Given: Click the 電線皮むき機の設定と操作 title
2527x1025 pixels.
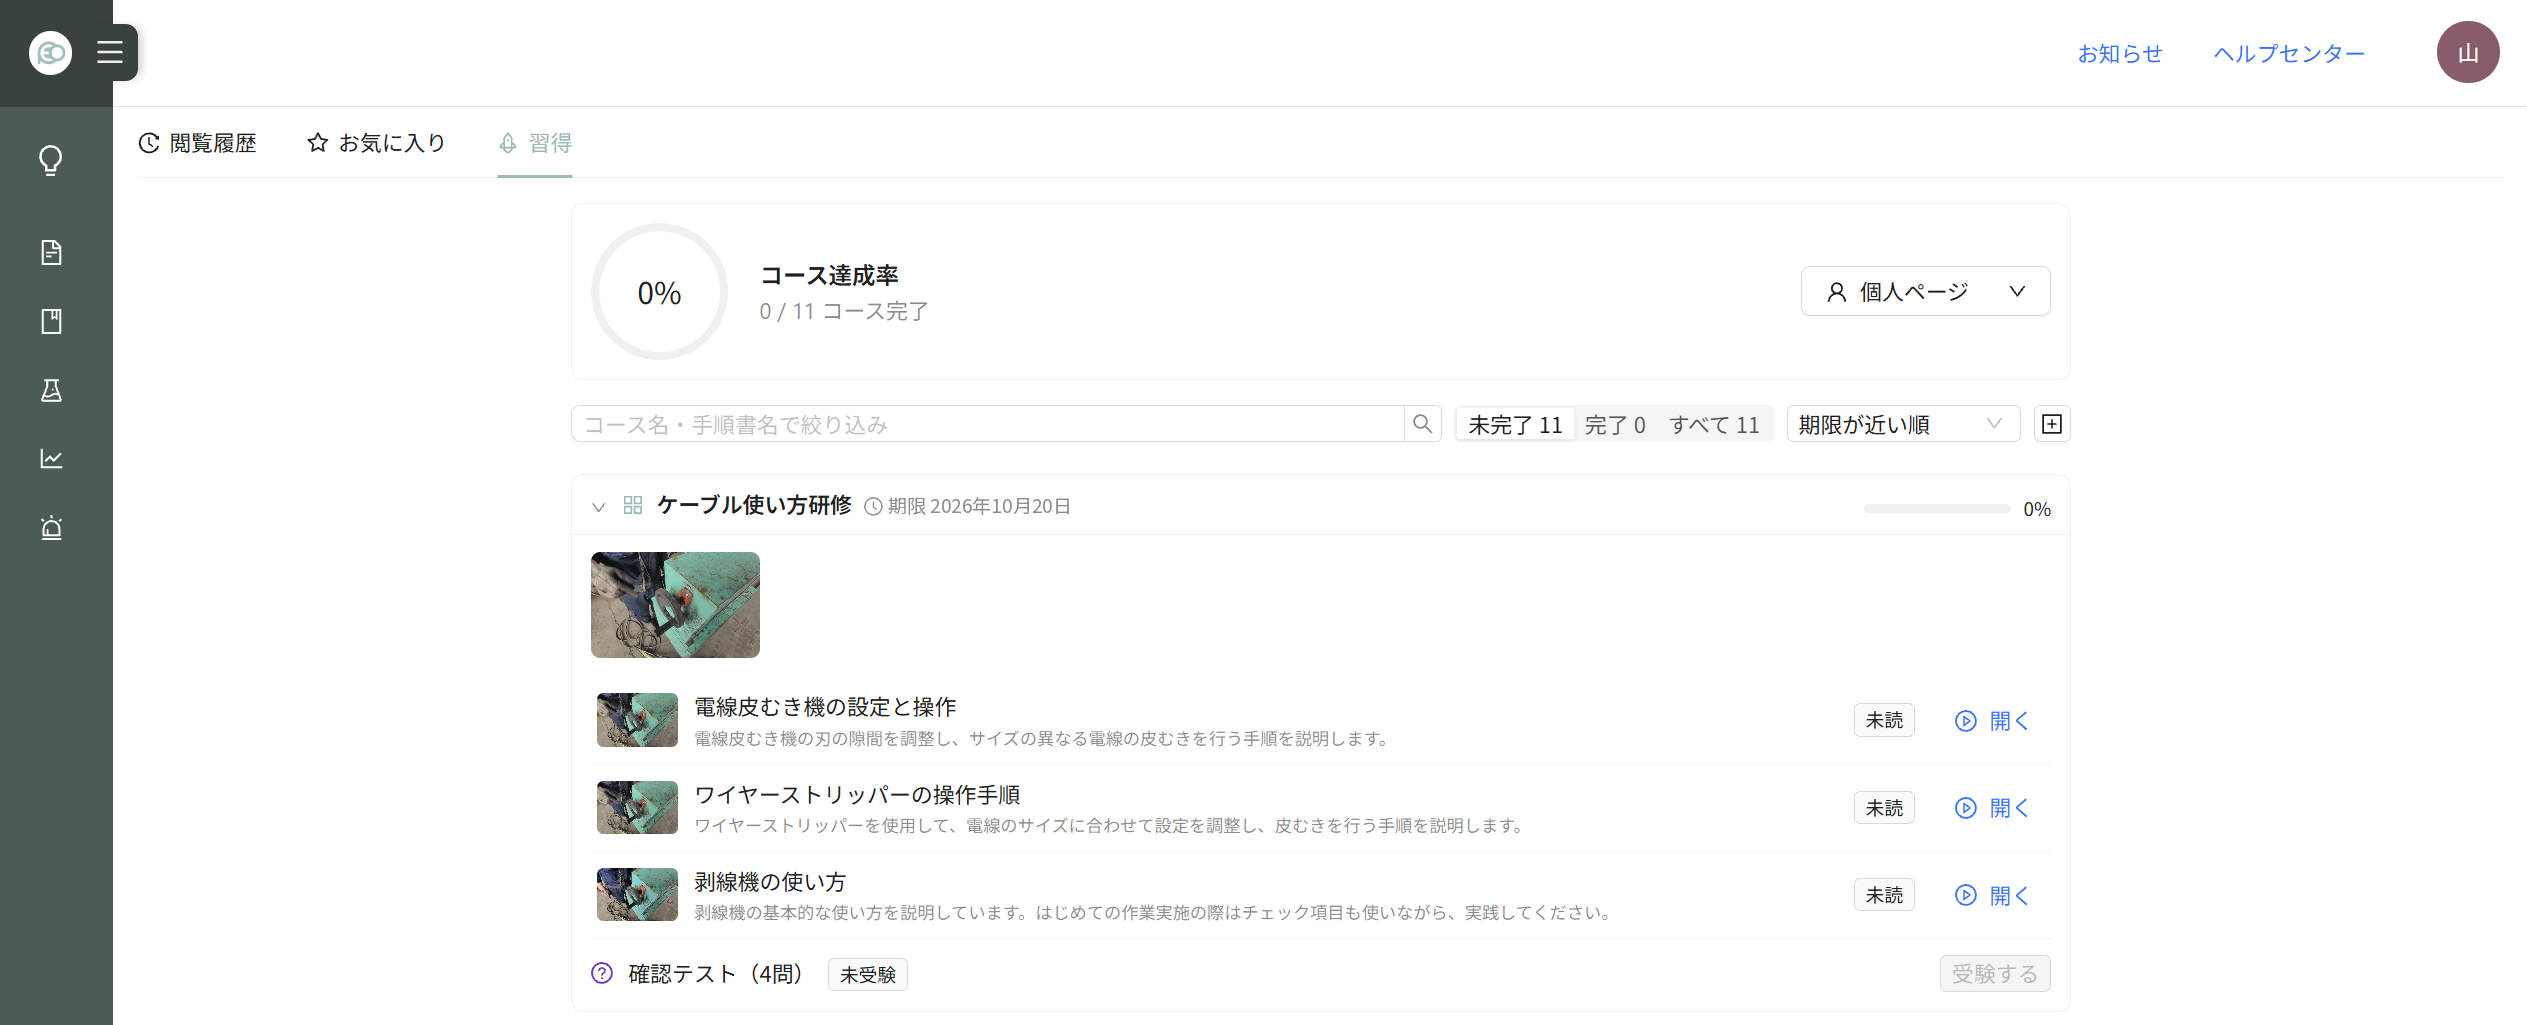Looking at the screenshot, I should tap(825, 707).
